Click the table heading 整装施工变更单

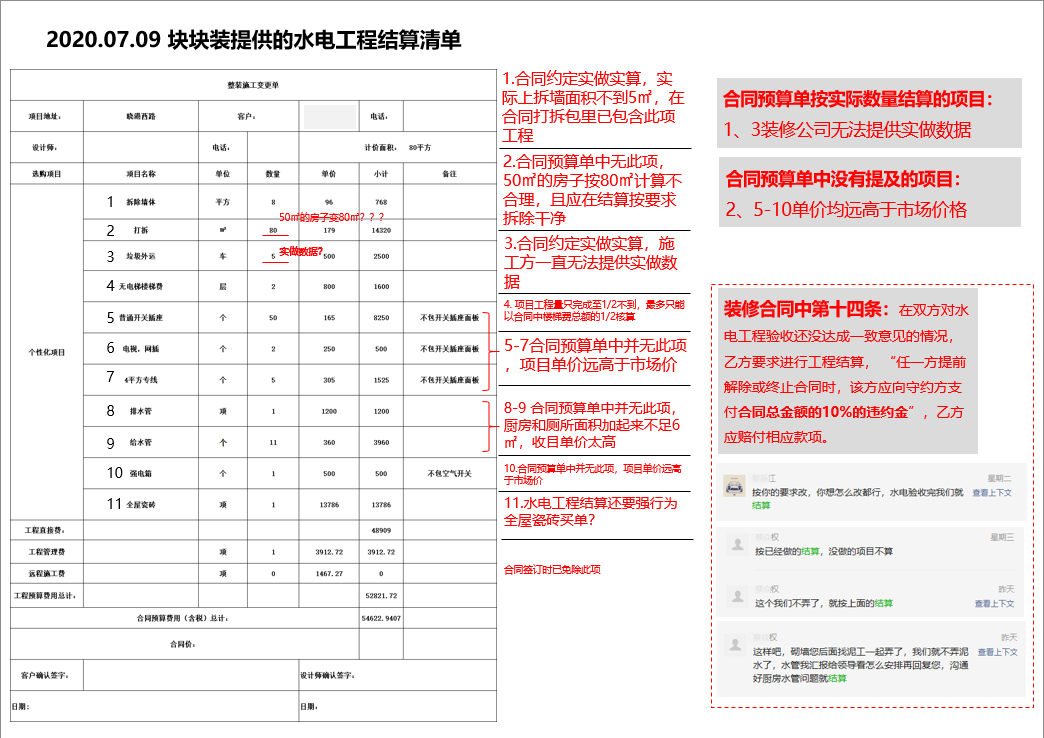click(x=253, y=85)
